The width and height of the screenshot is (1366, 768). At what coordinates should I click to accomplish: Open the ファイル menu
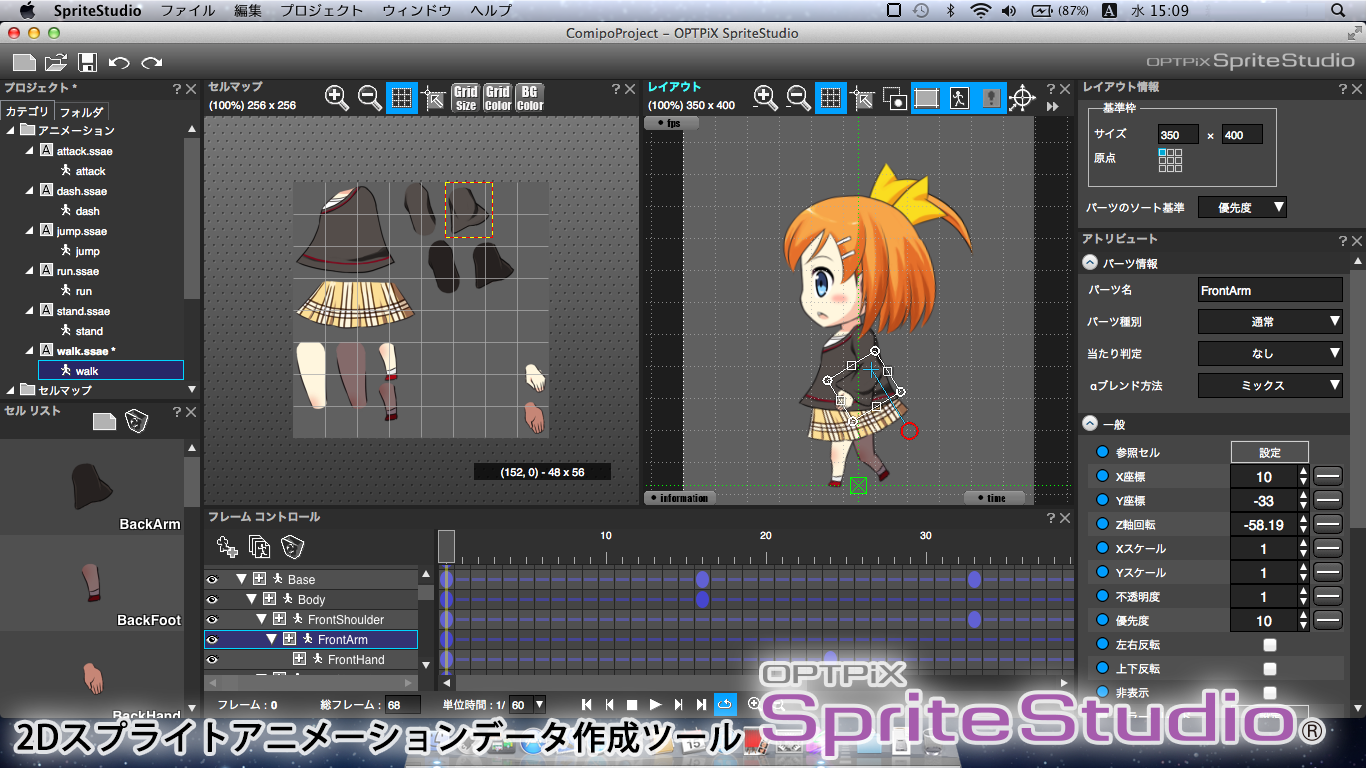click(188, 11)
